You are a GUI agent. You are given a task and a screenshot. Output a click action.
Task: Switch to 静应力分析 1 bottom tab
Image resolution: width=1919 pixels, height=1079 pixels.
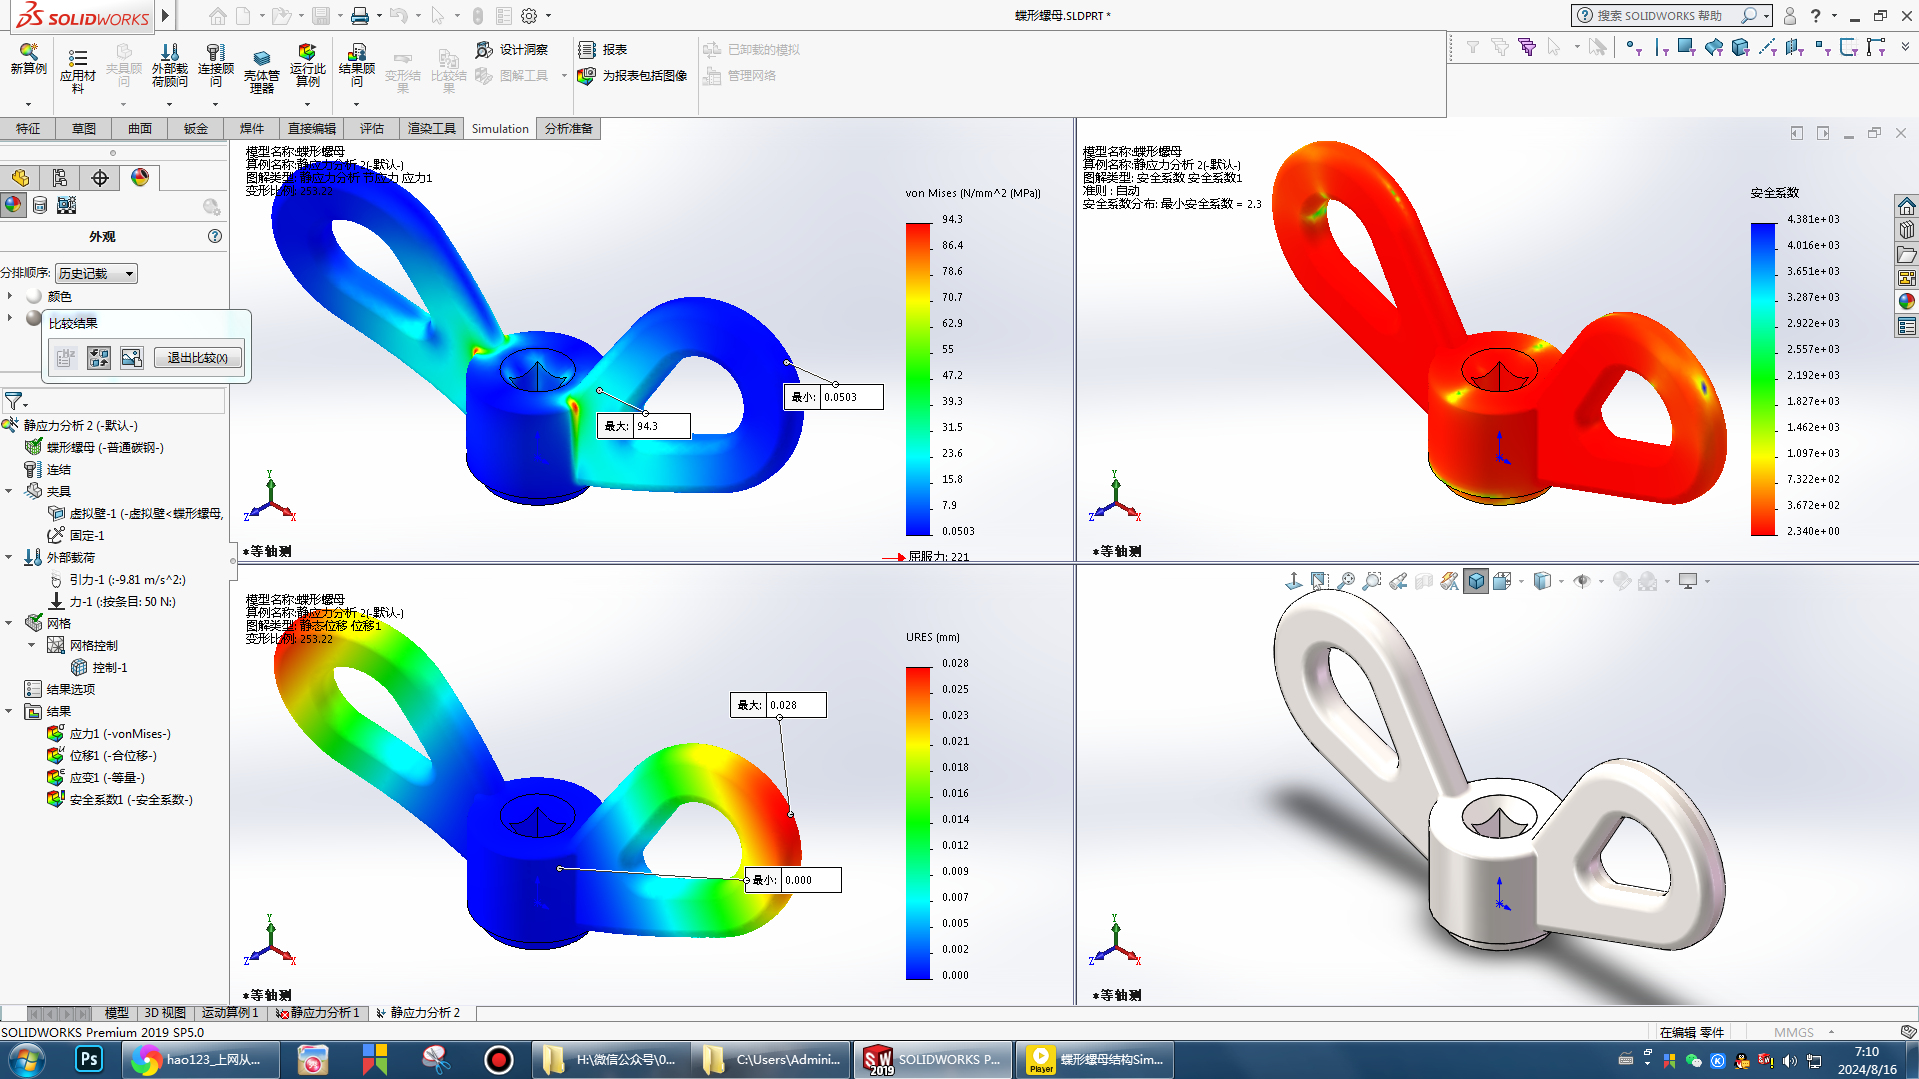(x=319, y=1013)
